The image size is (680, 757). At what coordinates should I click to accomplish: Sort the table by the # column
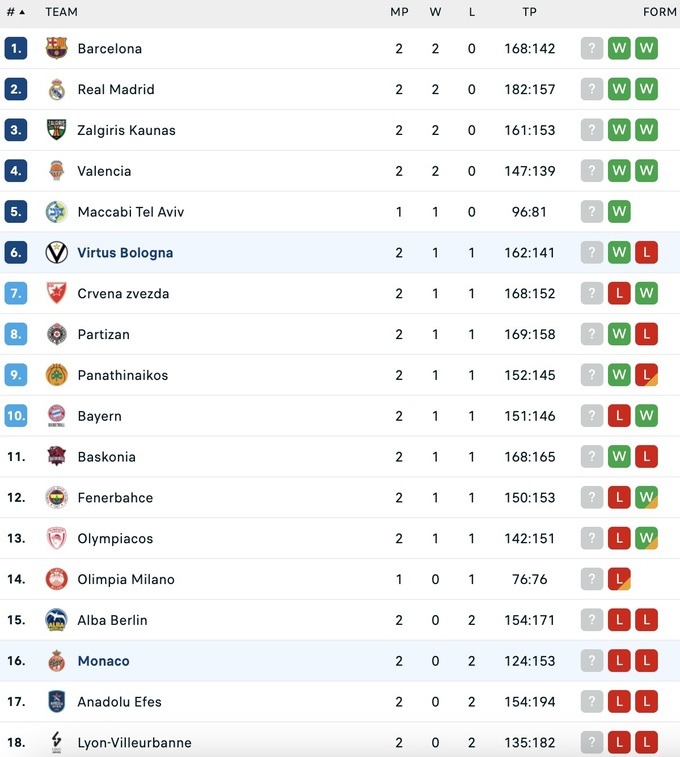point(15,12)
